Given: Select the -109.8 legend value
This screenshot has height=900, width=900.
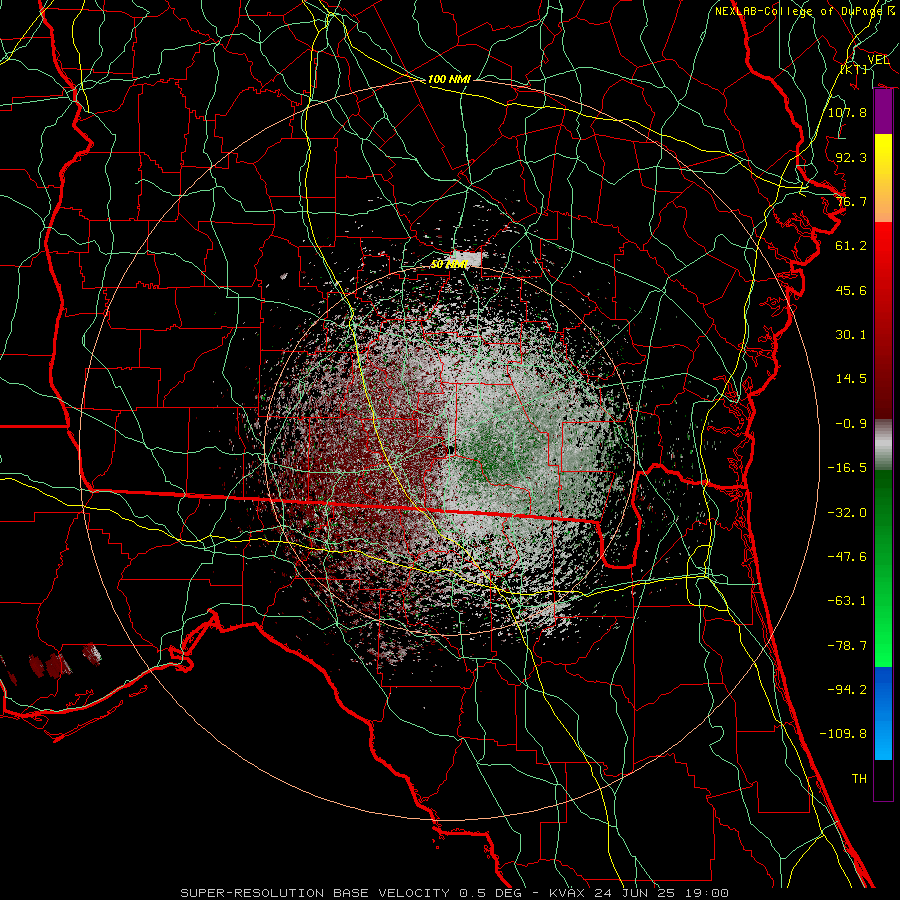Looking at the screenshot, I should pyautogui.click(x=843, y=734).
